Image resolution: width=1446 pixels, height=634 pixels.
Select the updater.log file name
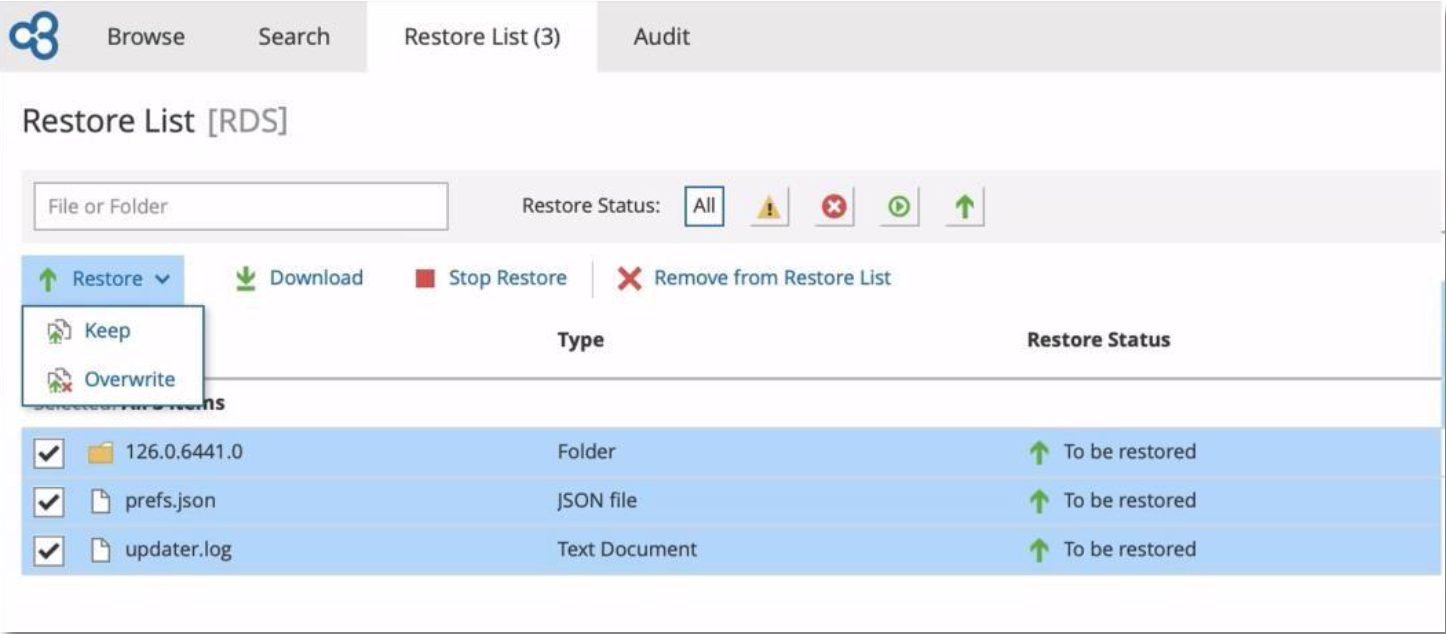[x=178, y=550]
